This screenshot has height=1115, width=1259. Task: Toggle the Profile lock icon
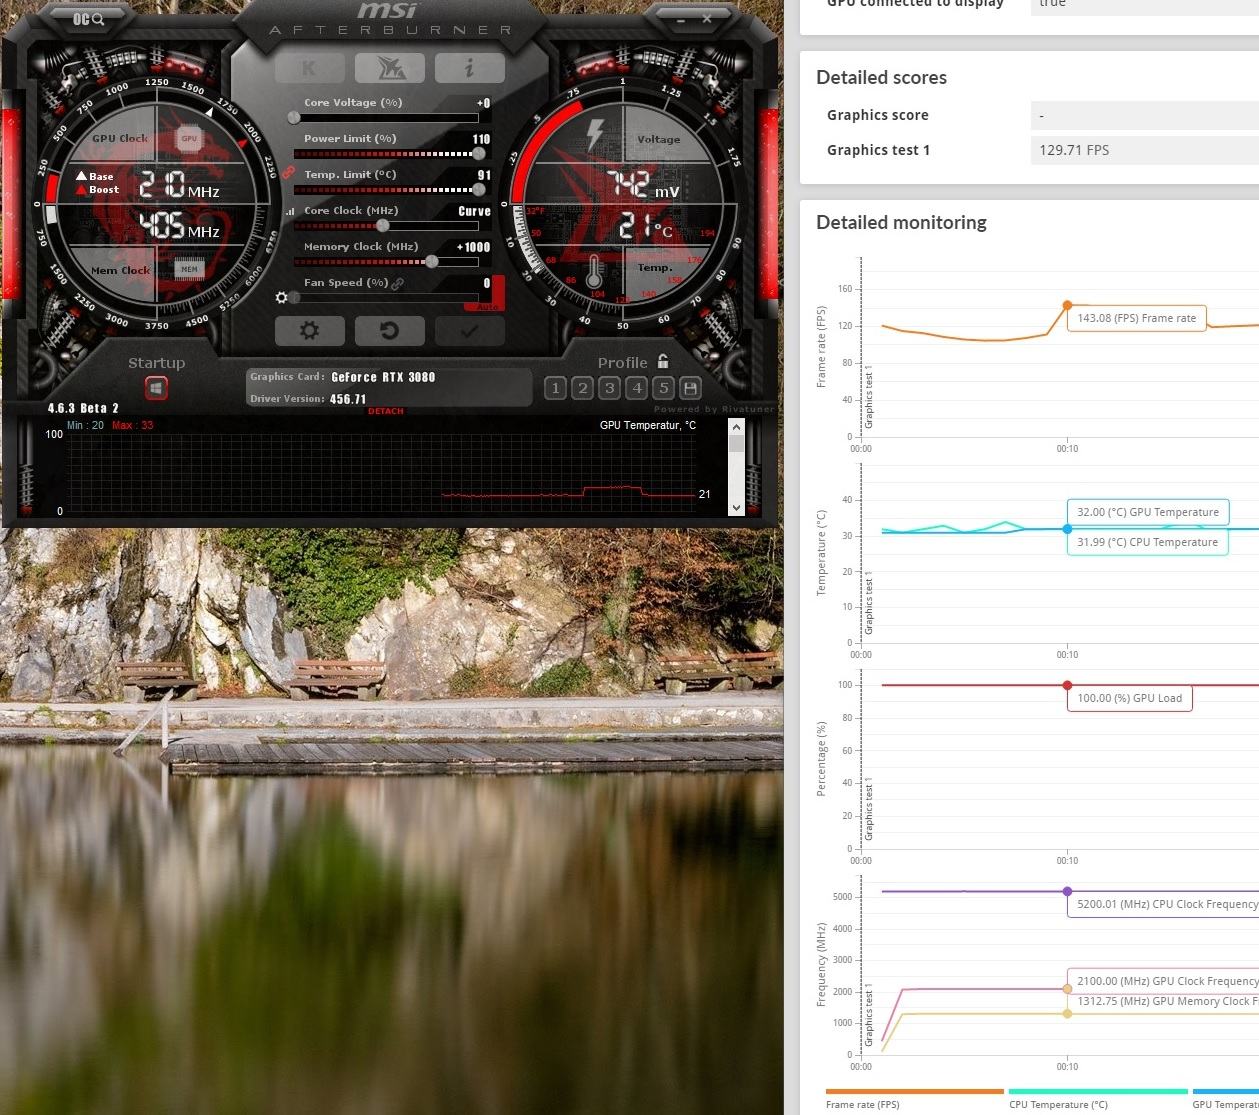click(662, 362)
